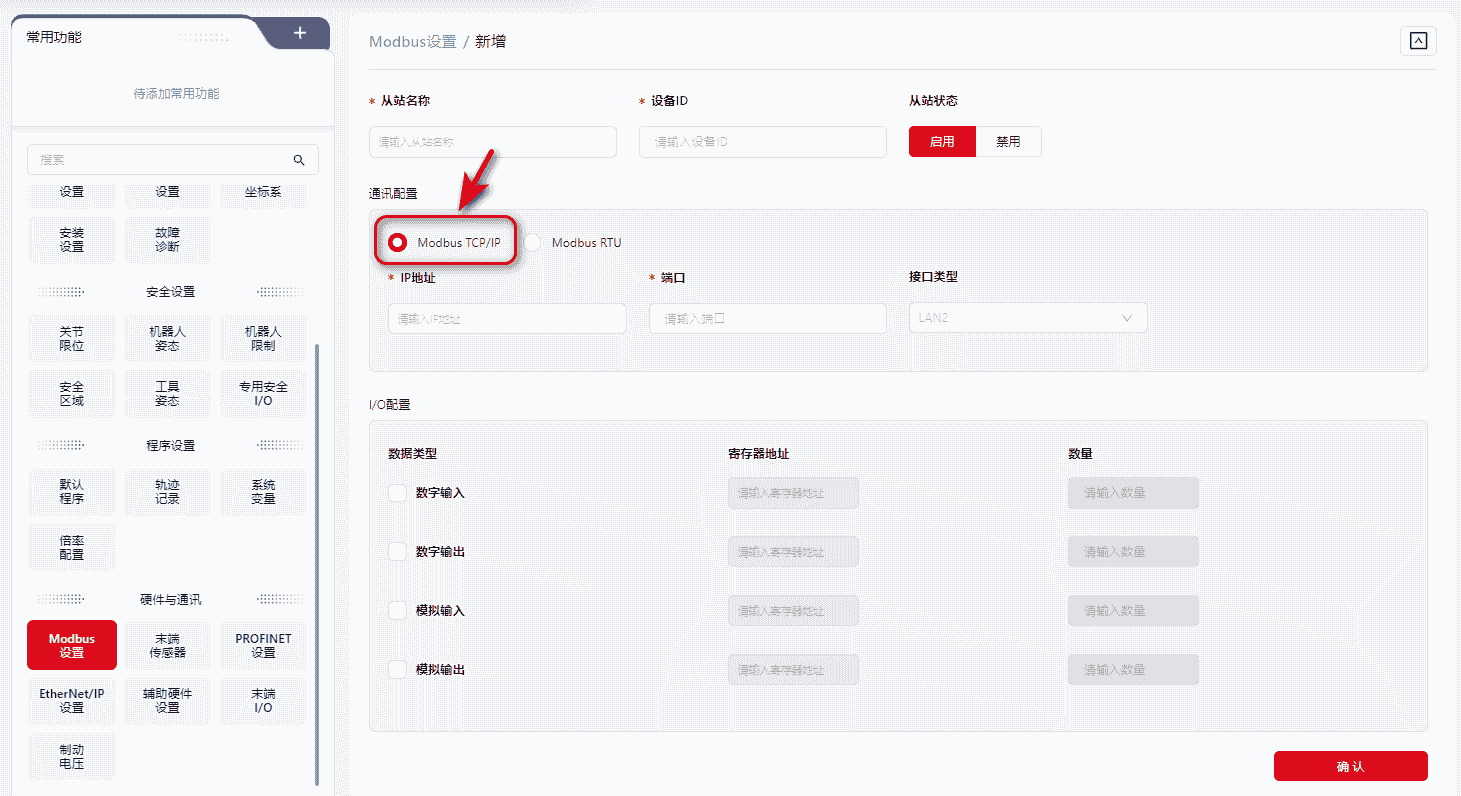1461x796 pixels.
Task: Set slave status to 启用
Action: coord(941,142)
